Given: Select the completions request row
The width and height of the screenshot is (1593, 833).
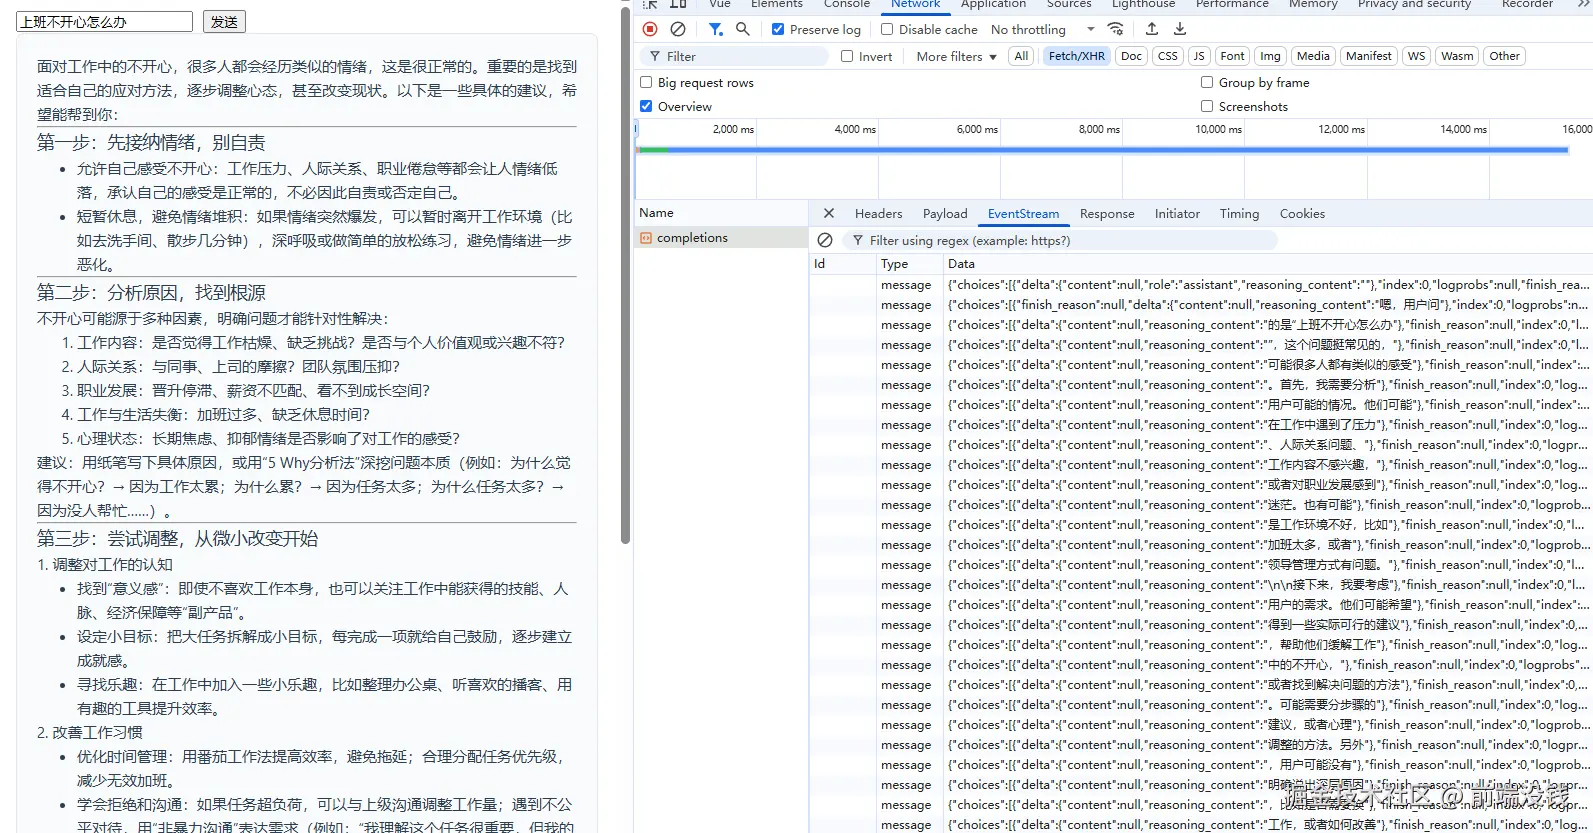Looking at the screenshot, I should 721,238.
